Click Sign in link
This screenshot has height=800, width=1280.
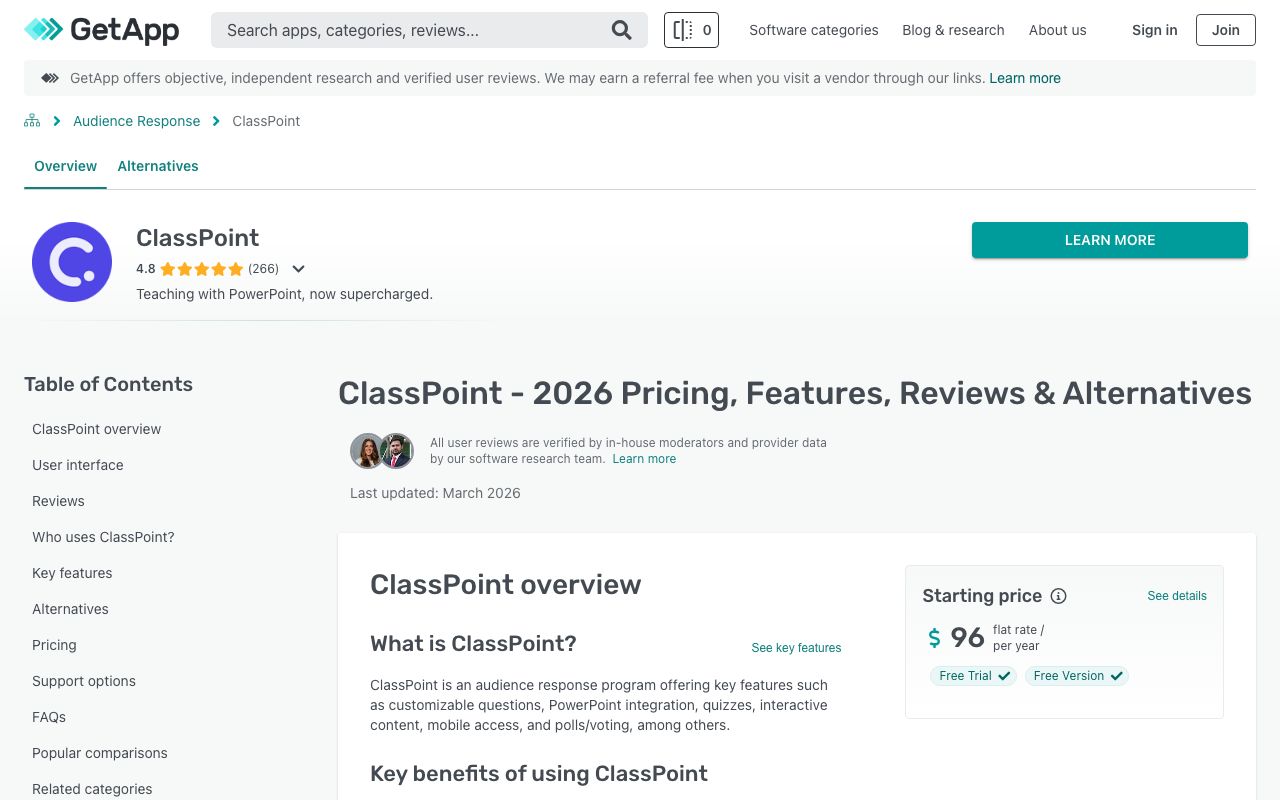[1154, 30]
